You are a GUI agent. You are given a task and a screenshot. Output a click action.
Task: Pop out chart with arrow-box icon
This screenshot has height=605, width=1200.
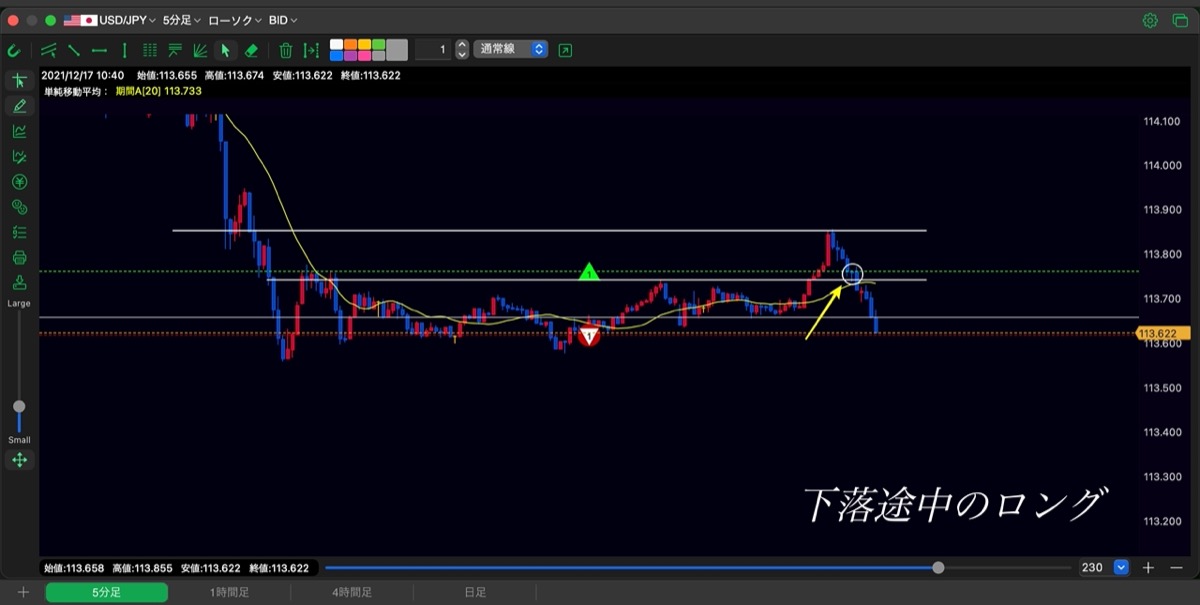pyautogui.click(x=566, y=50)
